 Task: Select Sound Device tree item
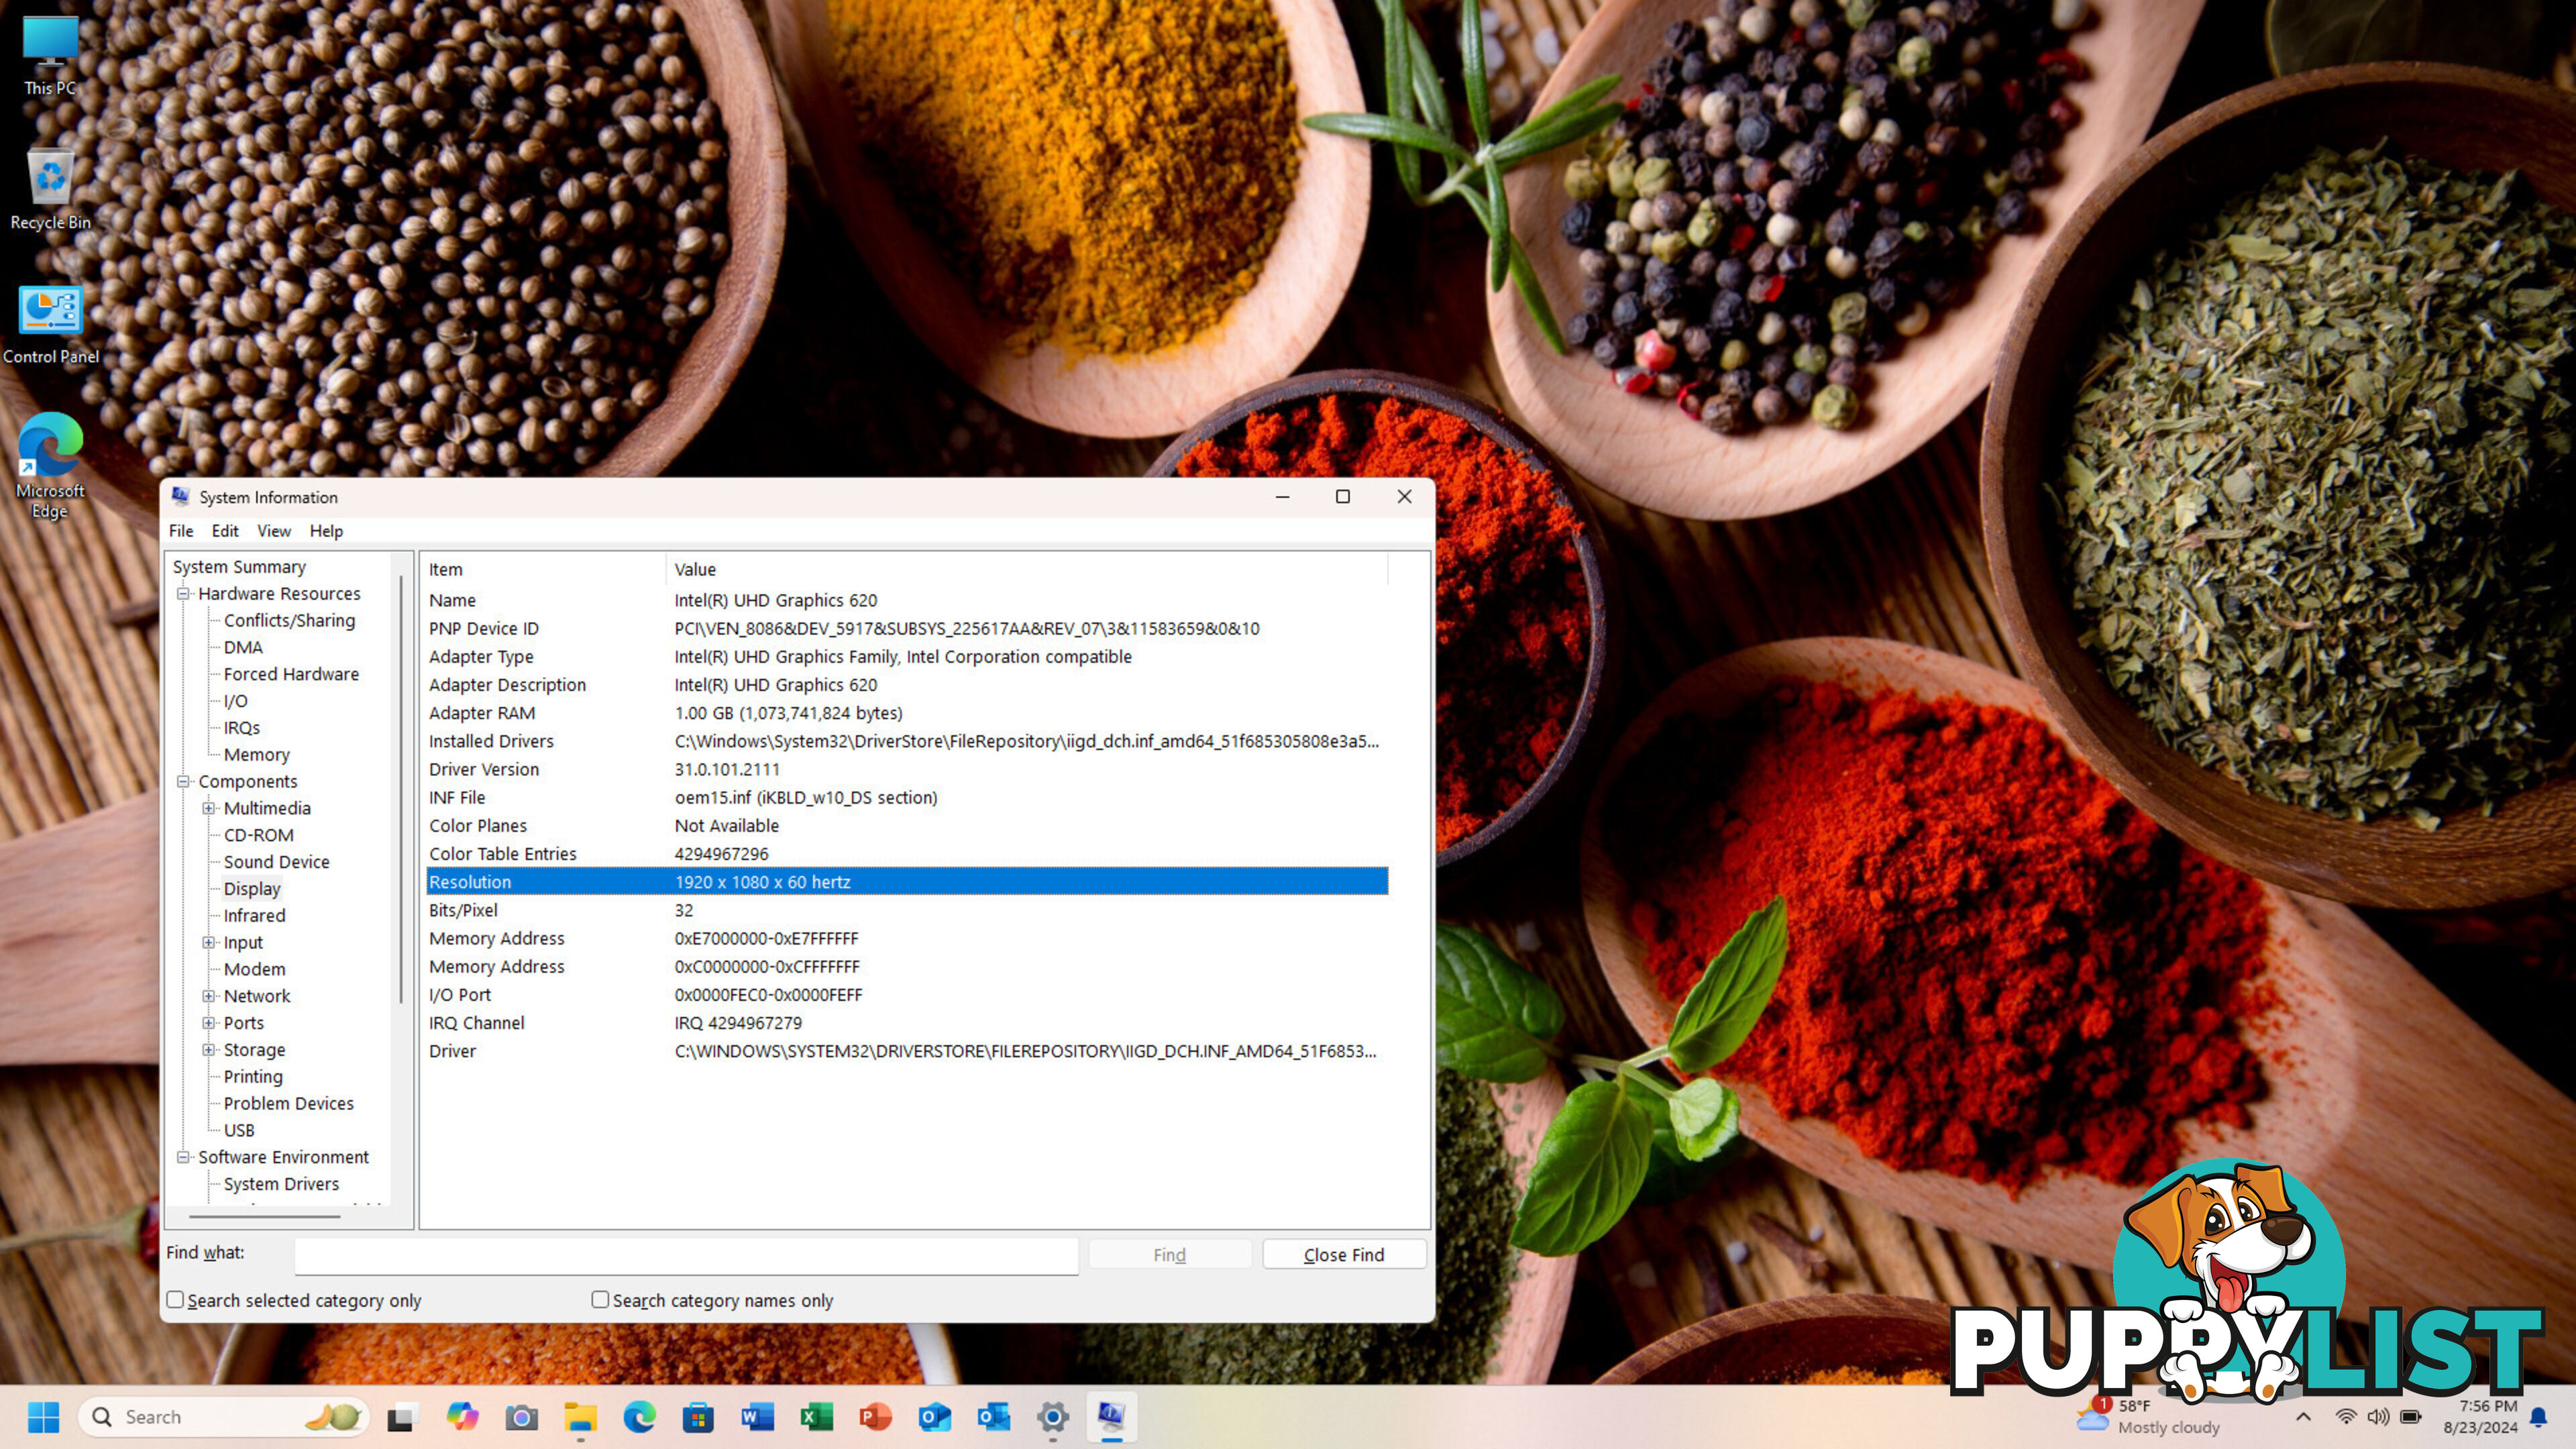[276, 862]
